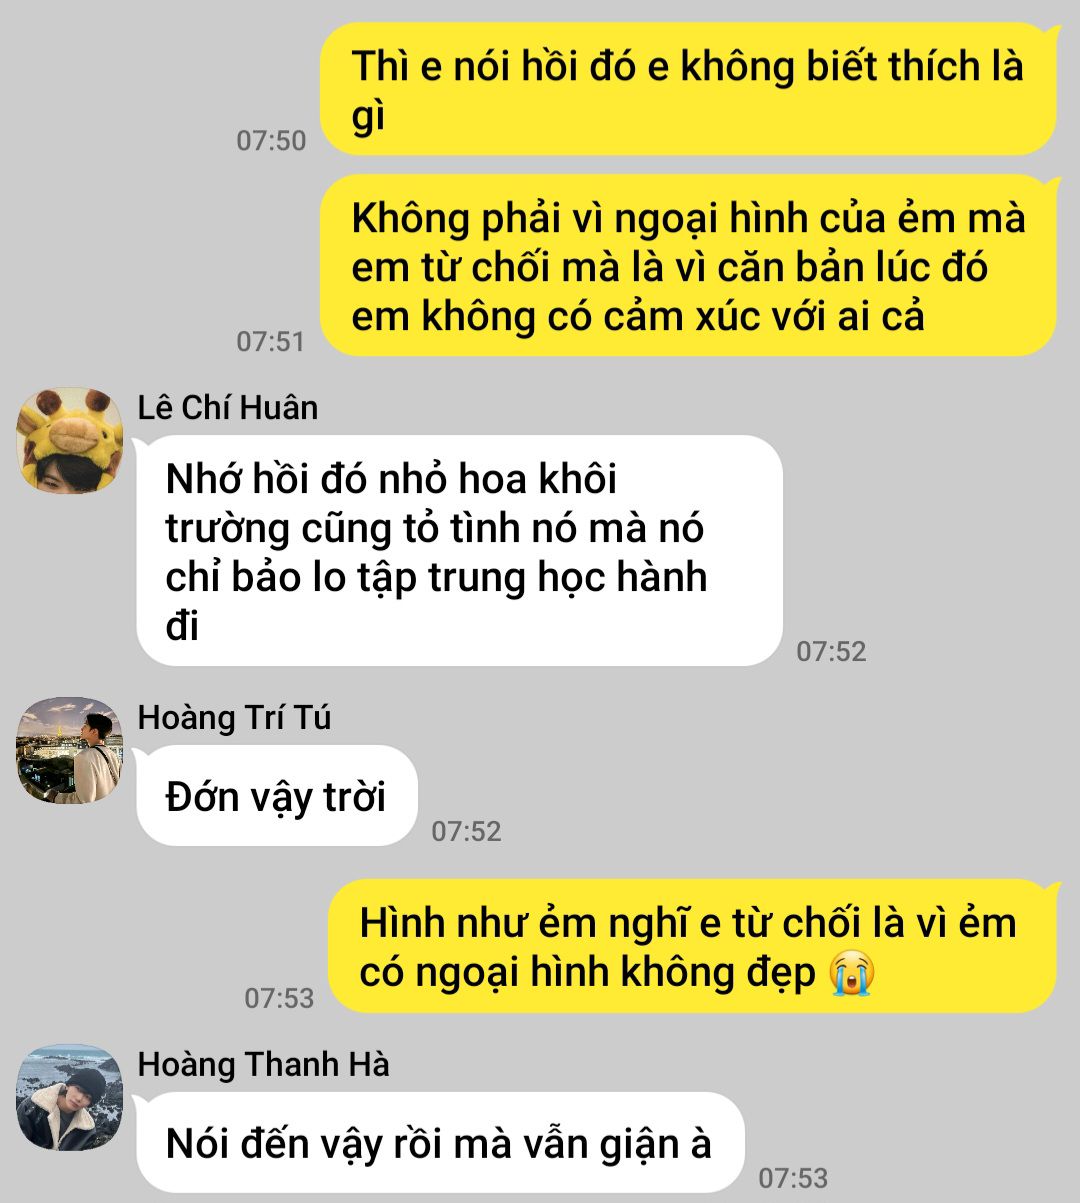Tap the sender name Hoàng Thanh Hà
1080x1203 pixels.
[263, 1064]
